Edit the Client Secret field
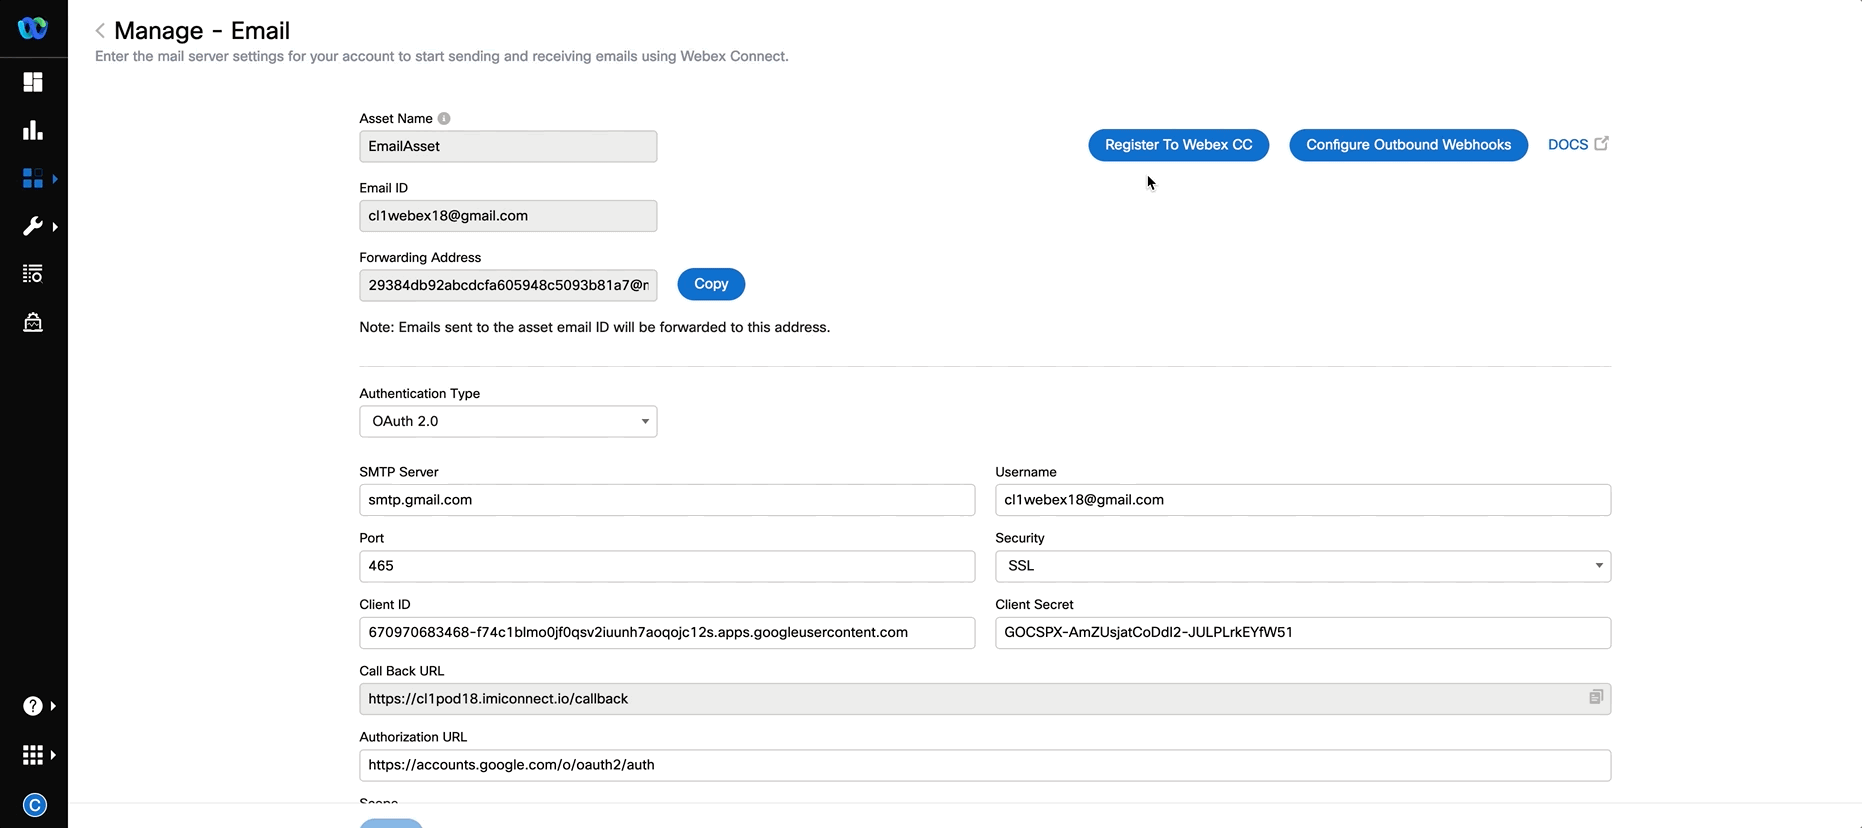This screenshot has width=1862, height=828. coord(1303,633)
